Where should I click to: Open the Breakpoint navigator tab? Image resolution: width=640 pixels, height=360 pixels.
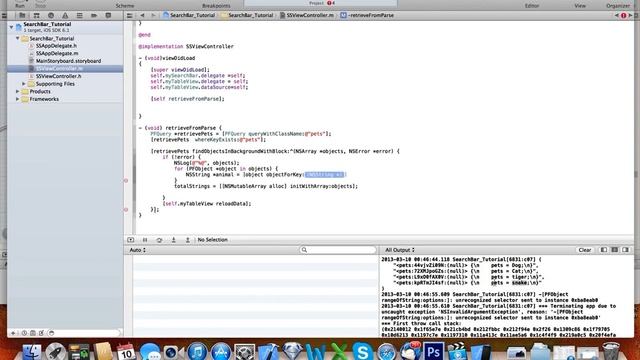(94, 16)
